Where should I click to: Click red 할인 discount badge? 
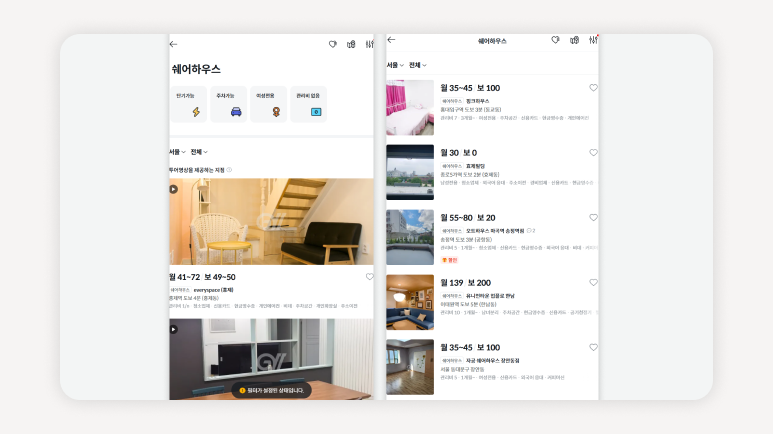[450, 260]
